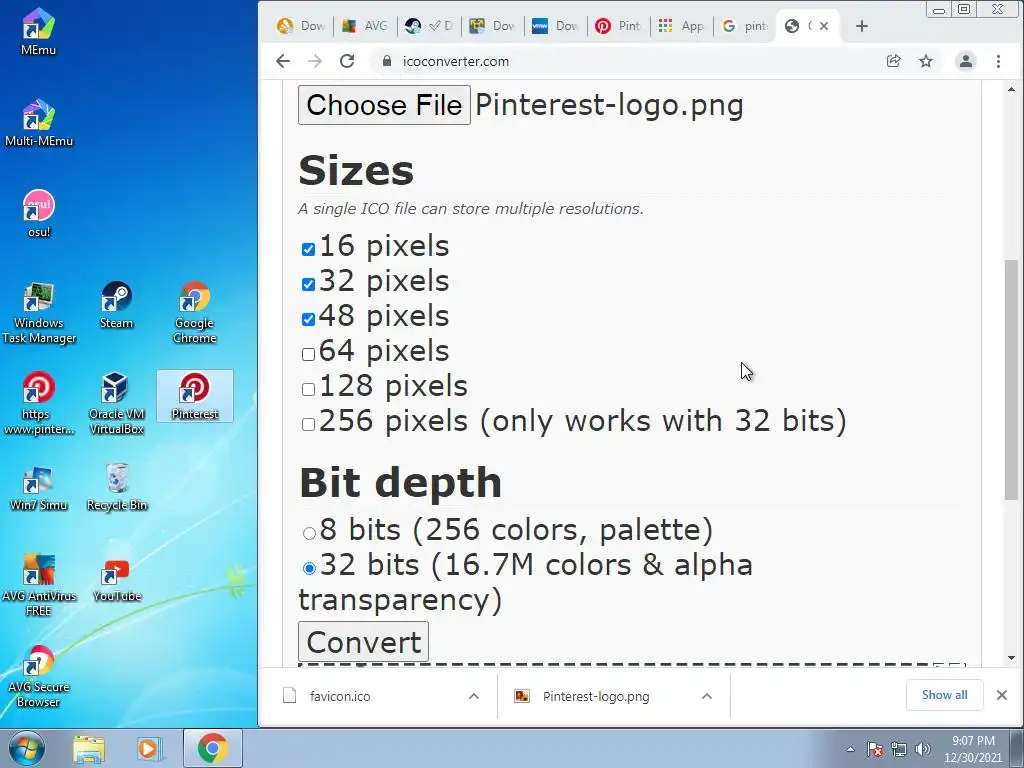
Task: Select 32 bits bit depth
Action: [x=310, y=568]
